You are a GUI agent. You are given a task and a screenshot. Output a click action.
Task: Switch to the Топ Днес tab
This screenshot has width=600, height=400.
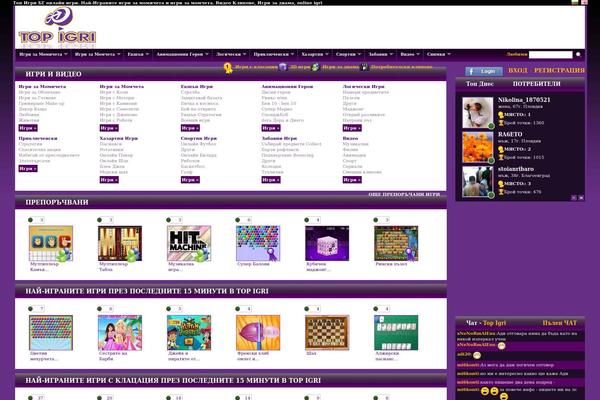tap(479, 83)
